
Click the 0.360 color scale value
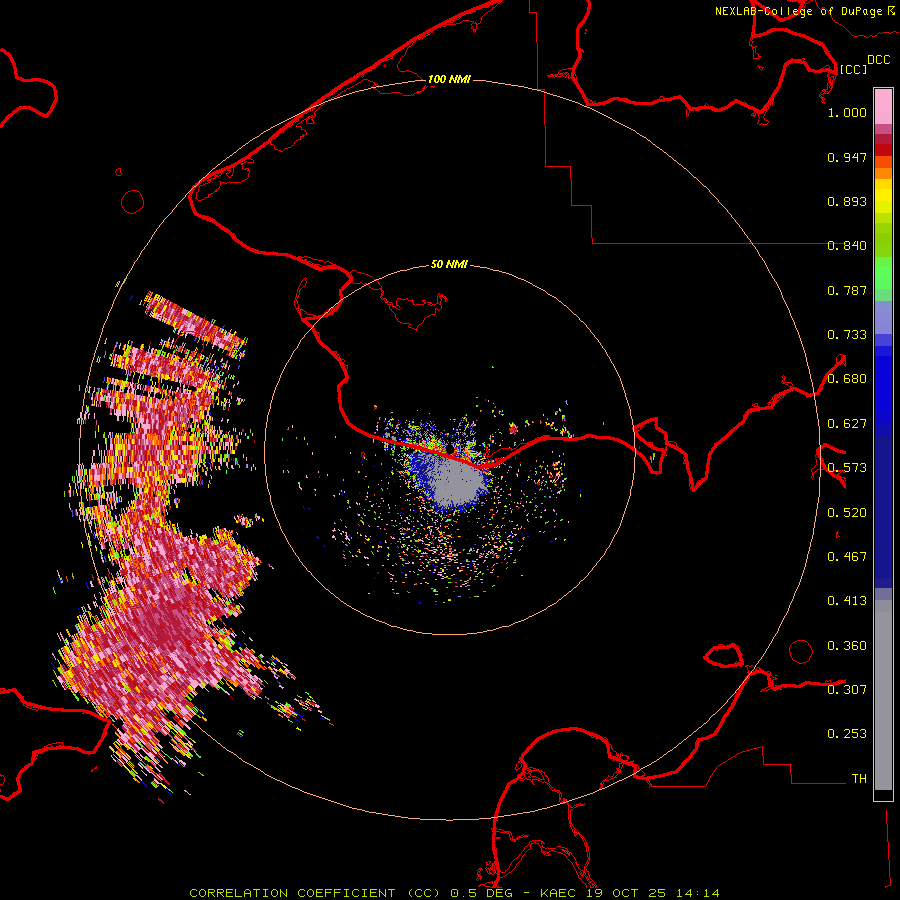tap(847, 646)
